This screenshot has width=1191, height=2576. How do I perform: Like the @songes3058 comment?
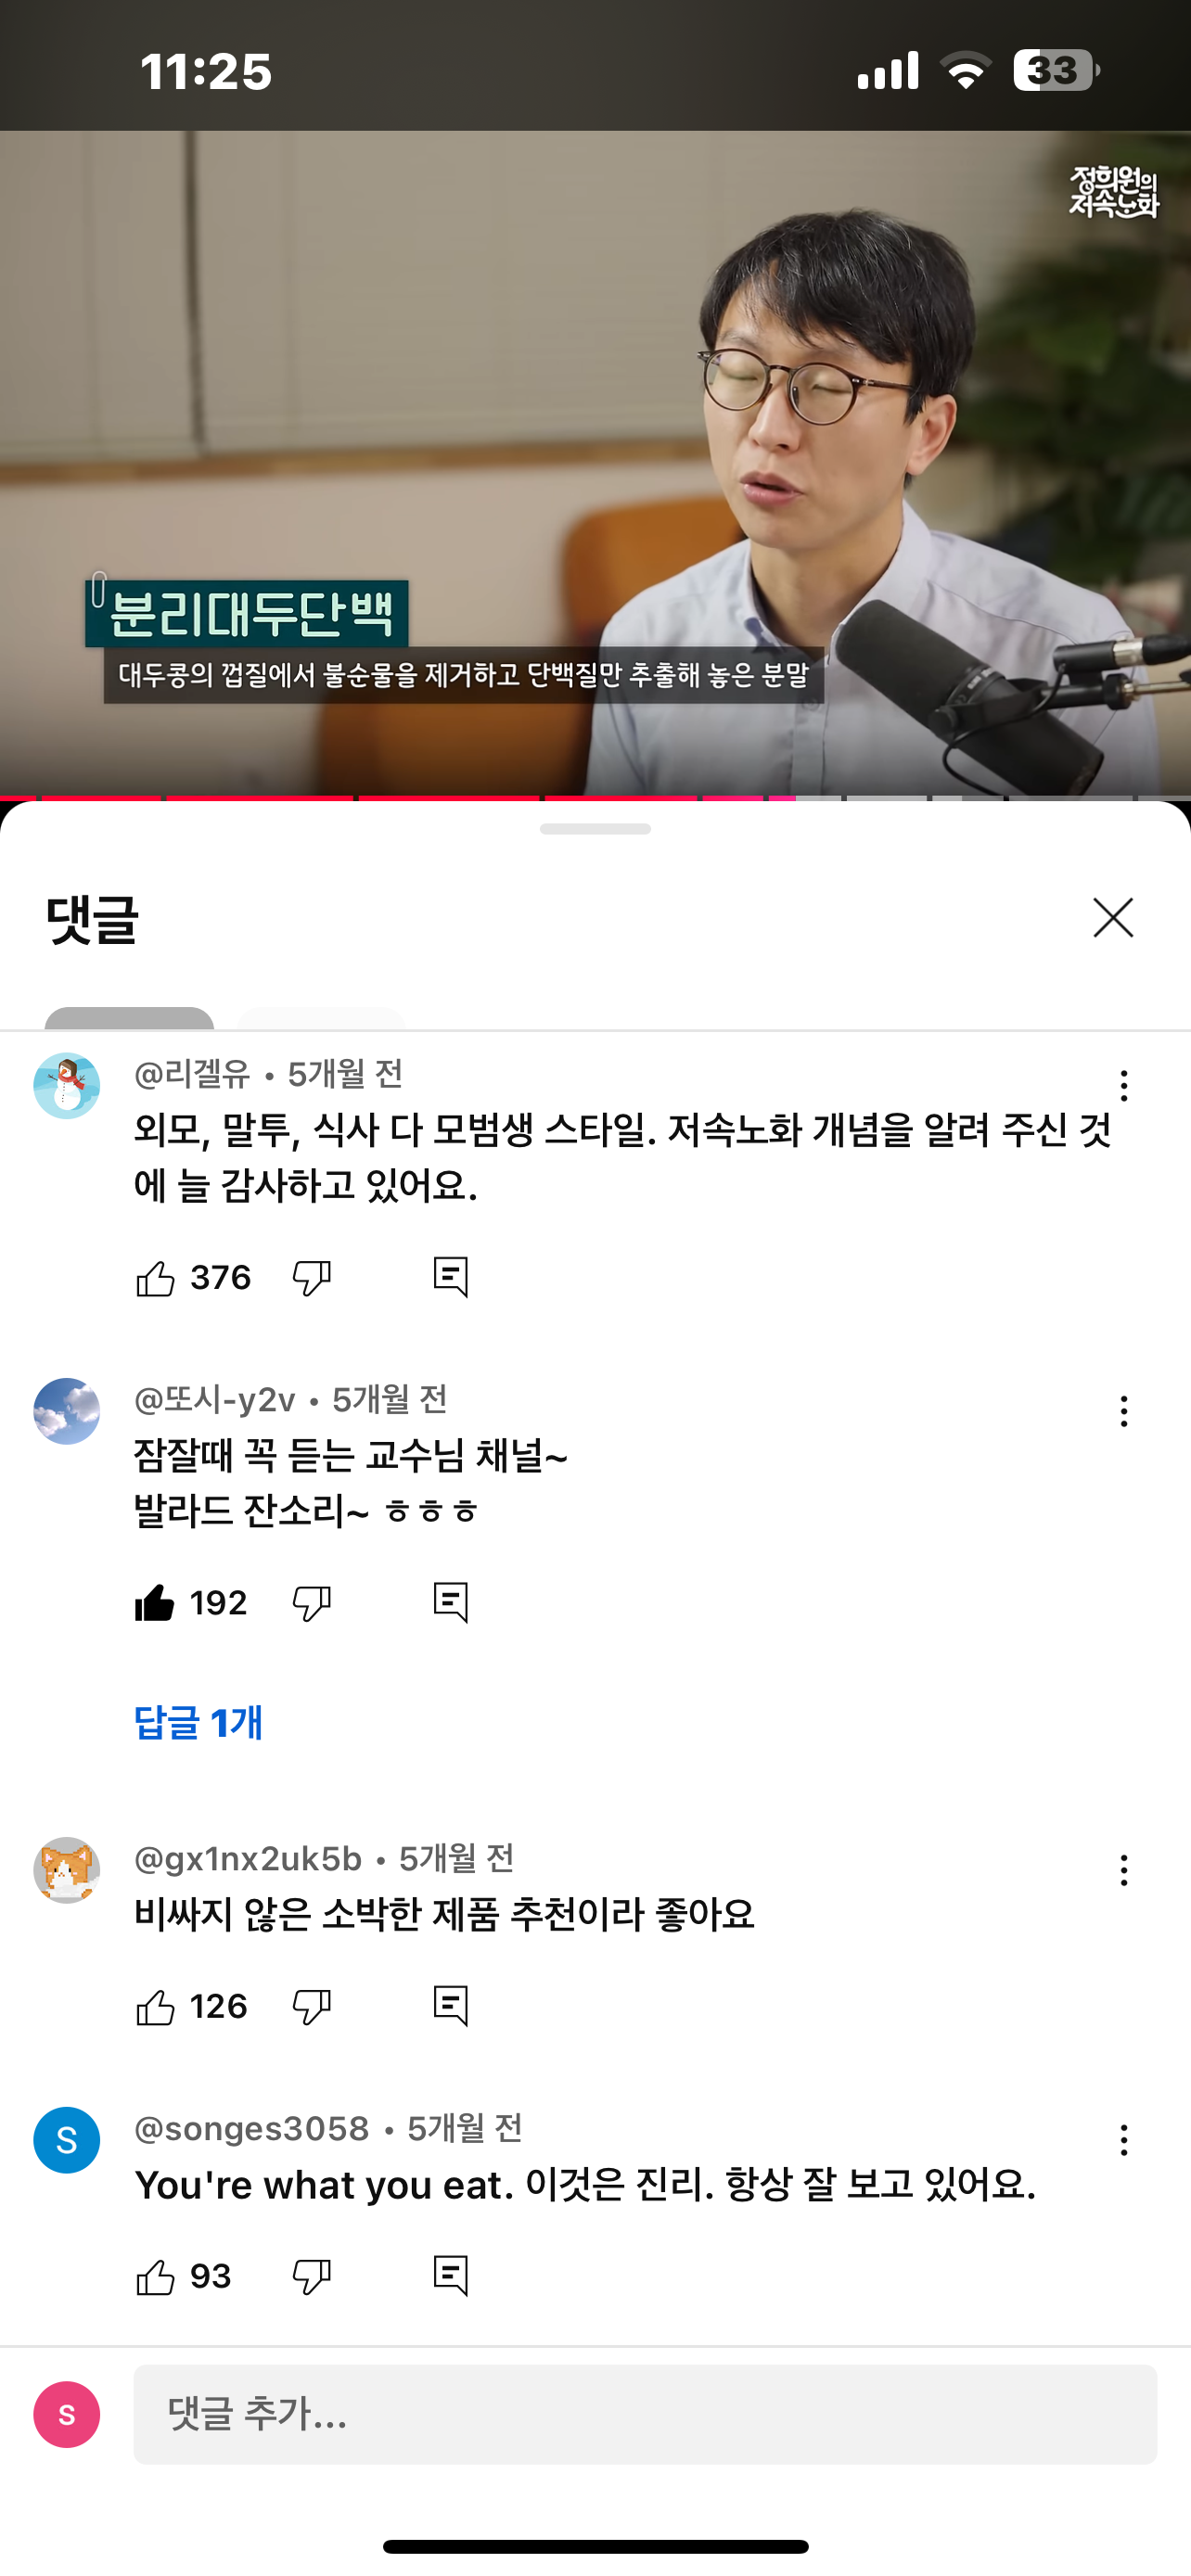pyautogui.click(x=155, y=2277)
